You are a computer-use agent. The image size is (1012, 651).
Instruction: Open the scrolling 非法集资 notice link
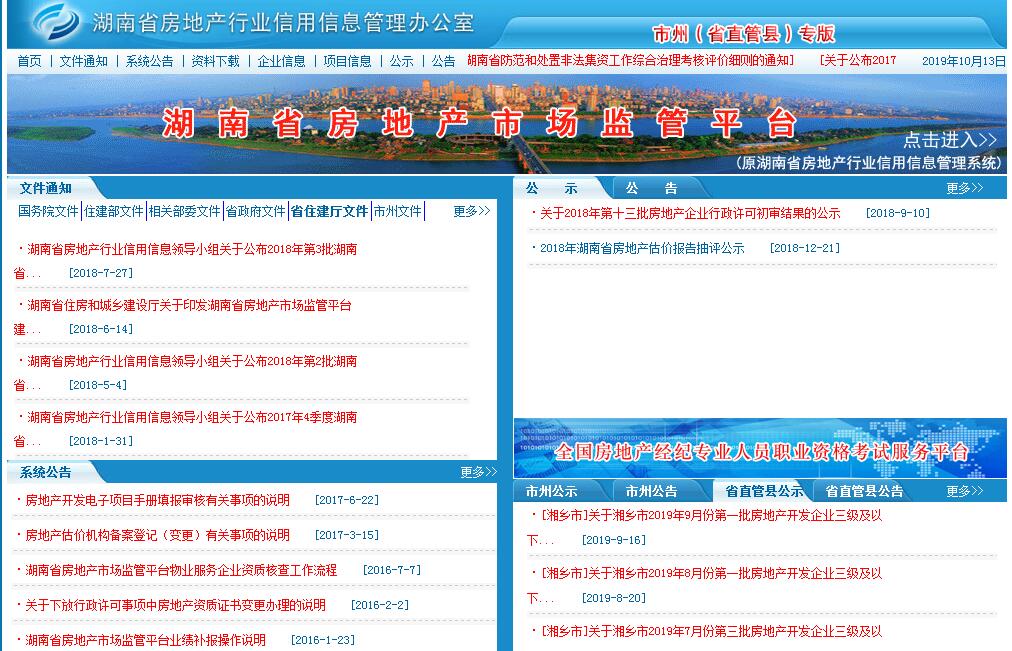point(631,61)
